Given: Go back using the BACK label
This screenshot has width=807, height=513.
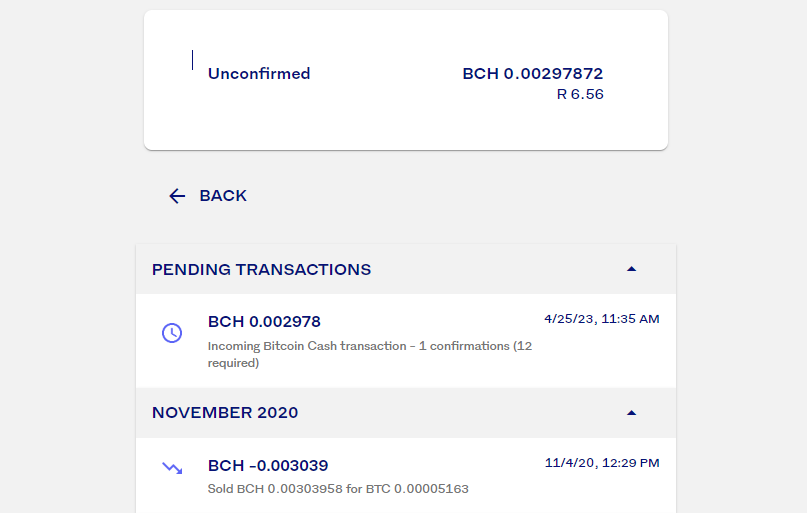Looking at the screenshot, I should click(x=223, y=196).
